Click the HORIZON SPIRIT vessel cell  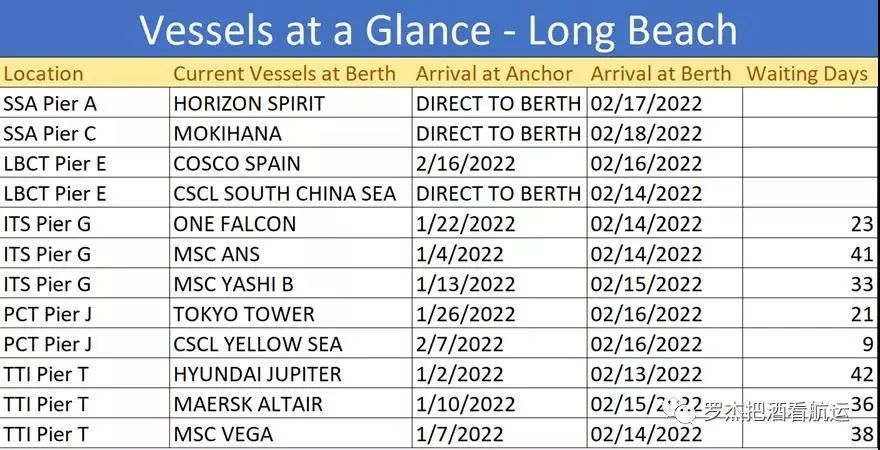(x=248, y=104)
